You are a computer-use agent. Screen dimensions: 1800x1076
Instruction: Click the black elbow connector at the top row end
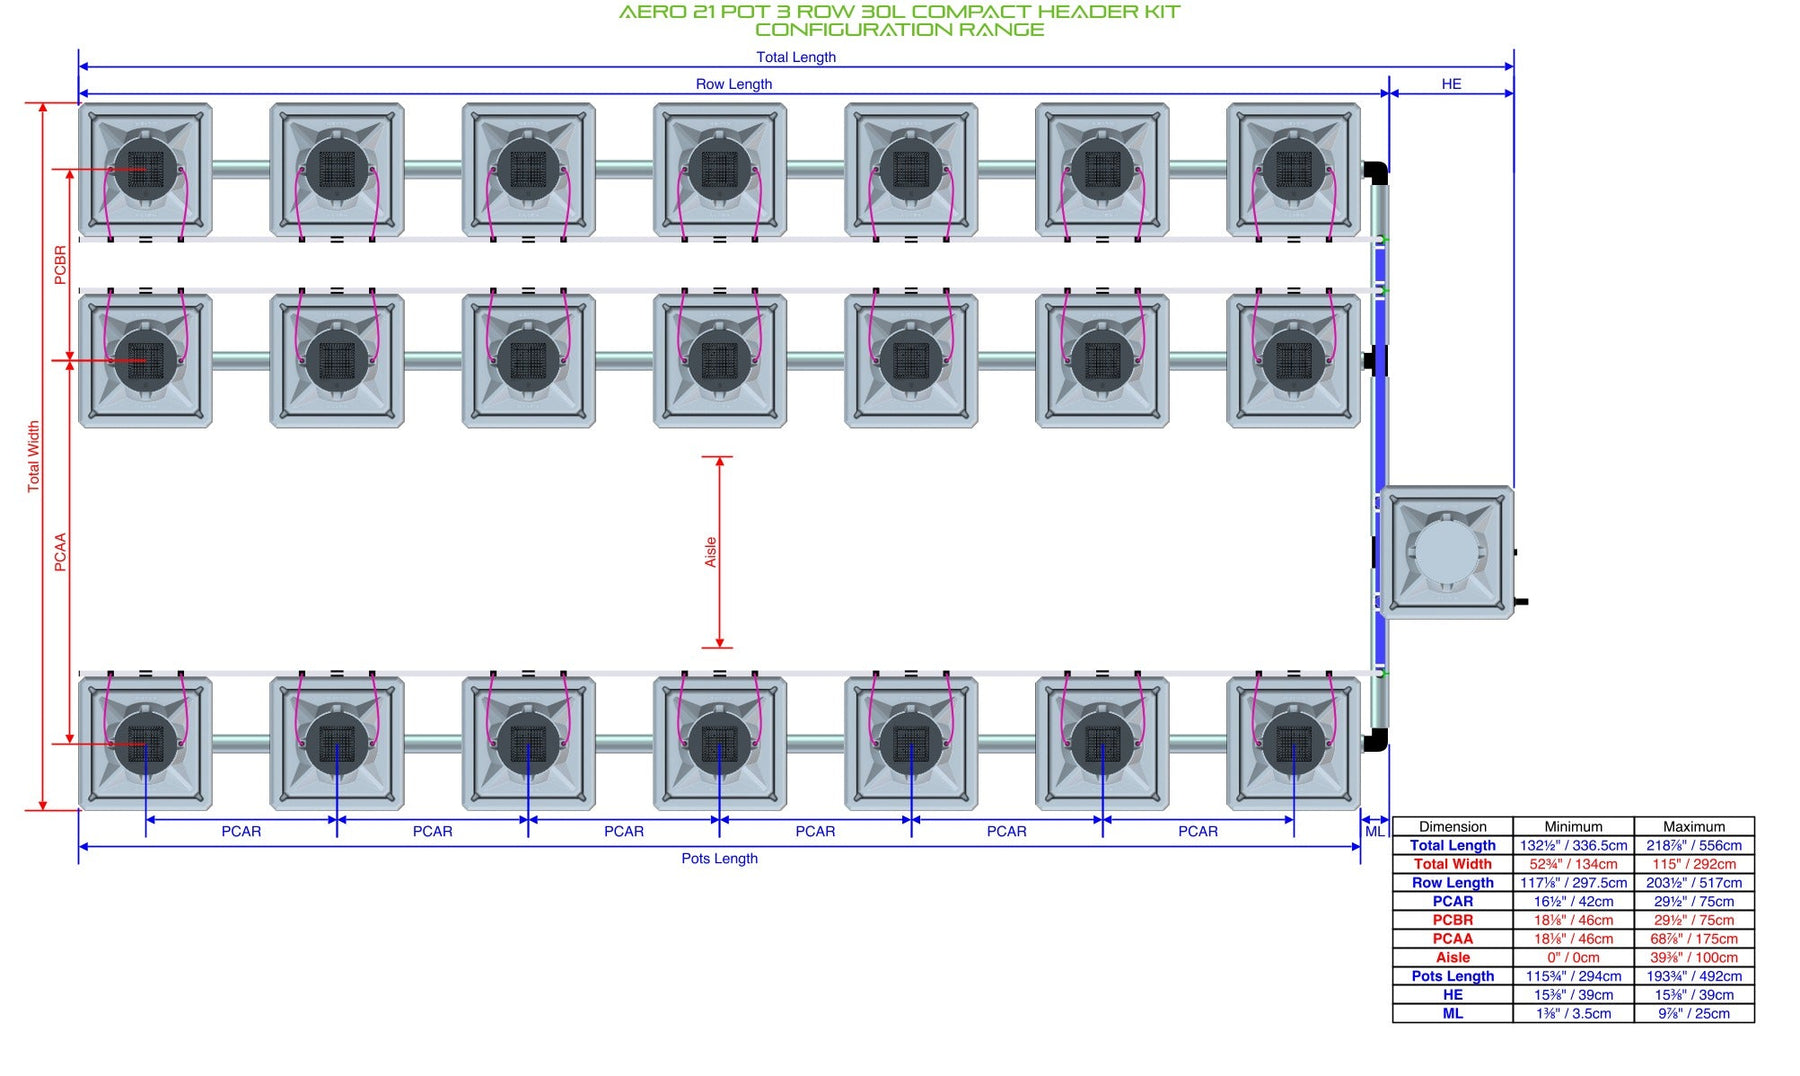point(1375,173)
